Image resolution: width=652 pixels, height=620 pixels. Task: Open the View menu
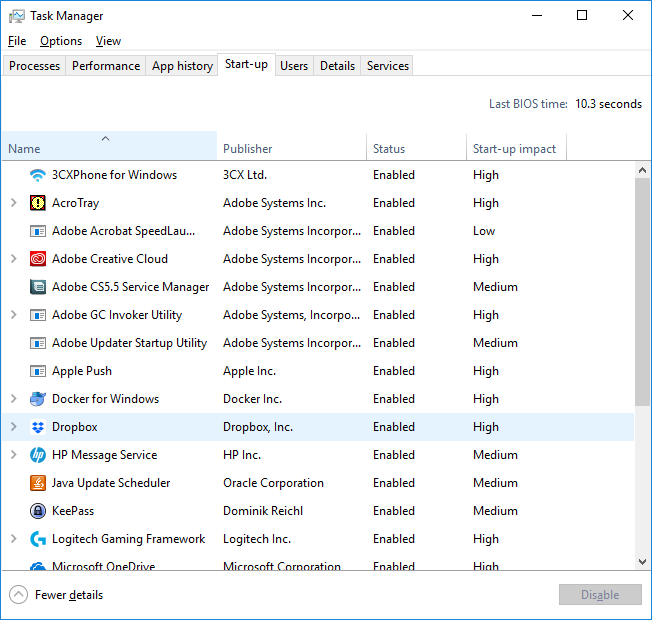(x=109, y=41)
